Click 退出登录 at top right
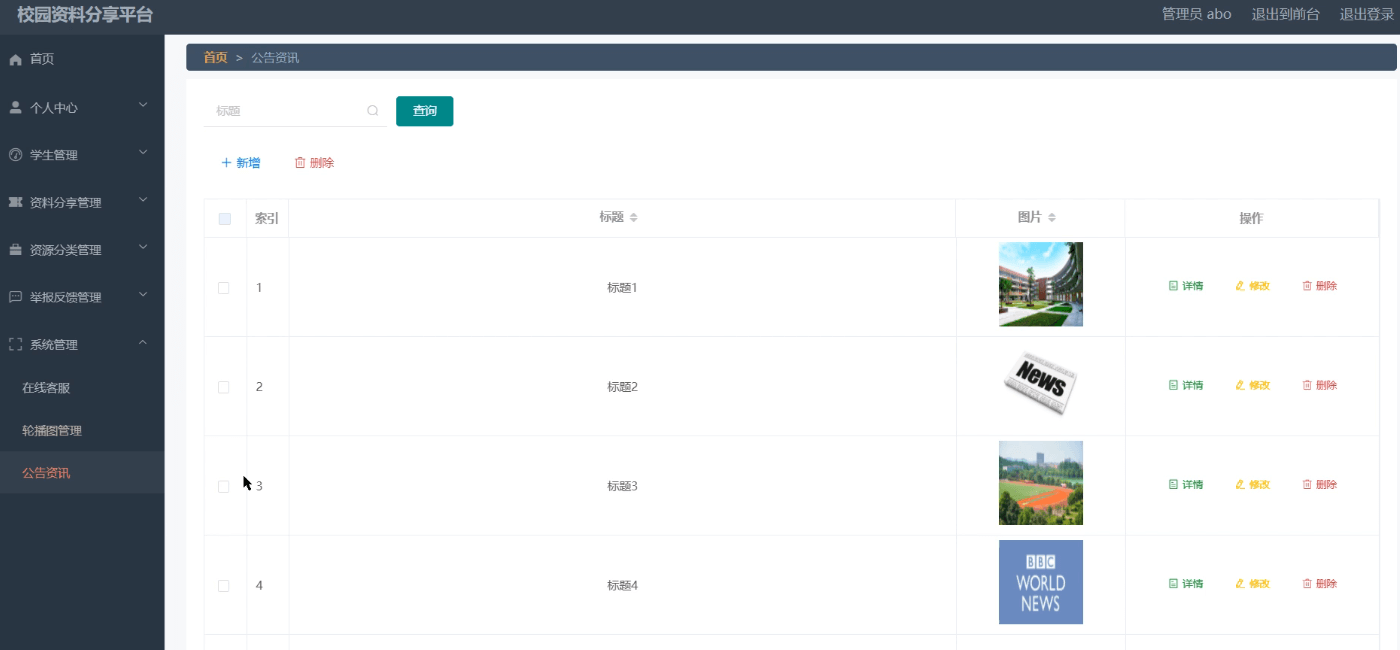 (1364, 14)
